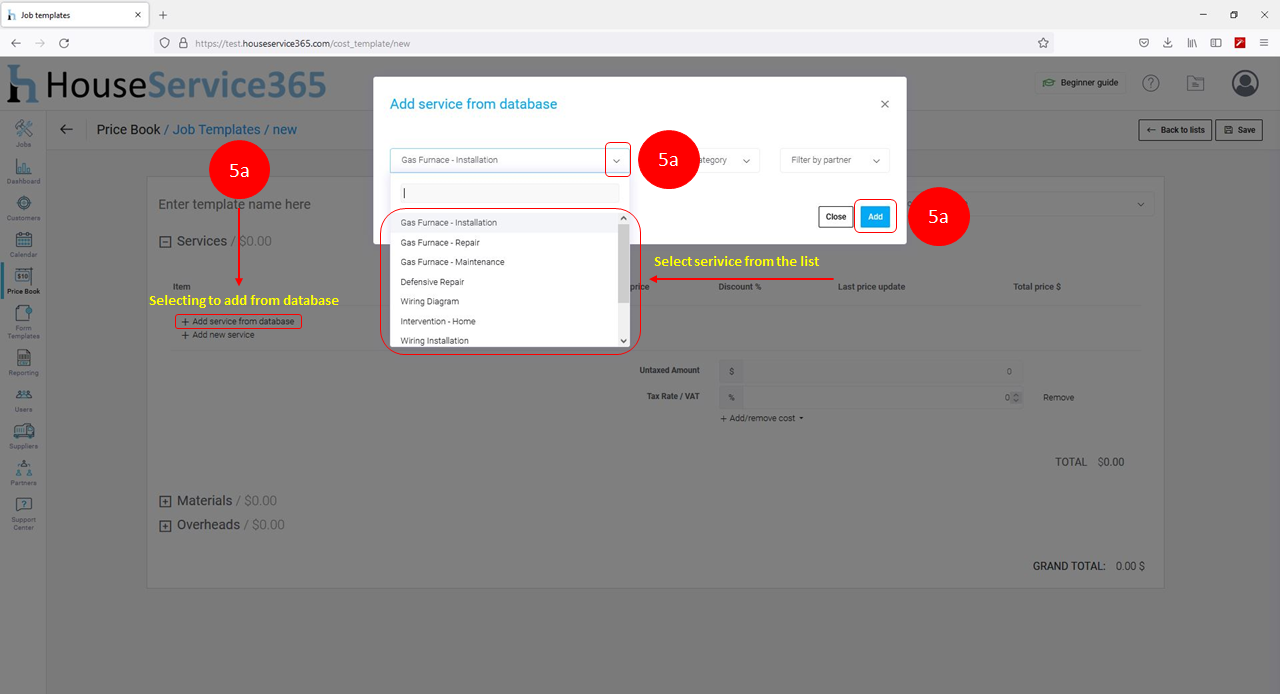1280x694 pixels.
Task: Open Filter by partner dropdown
Action: click(x=834, y=160)
